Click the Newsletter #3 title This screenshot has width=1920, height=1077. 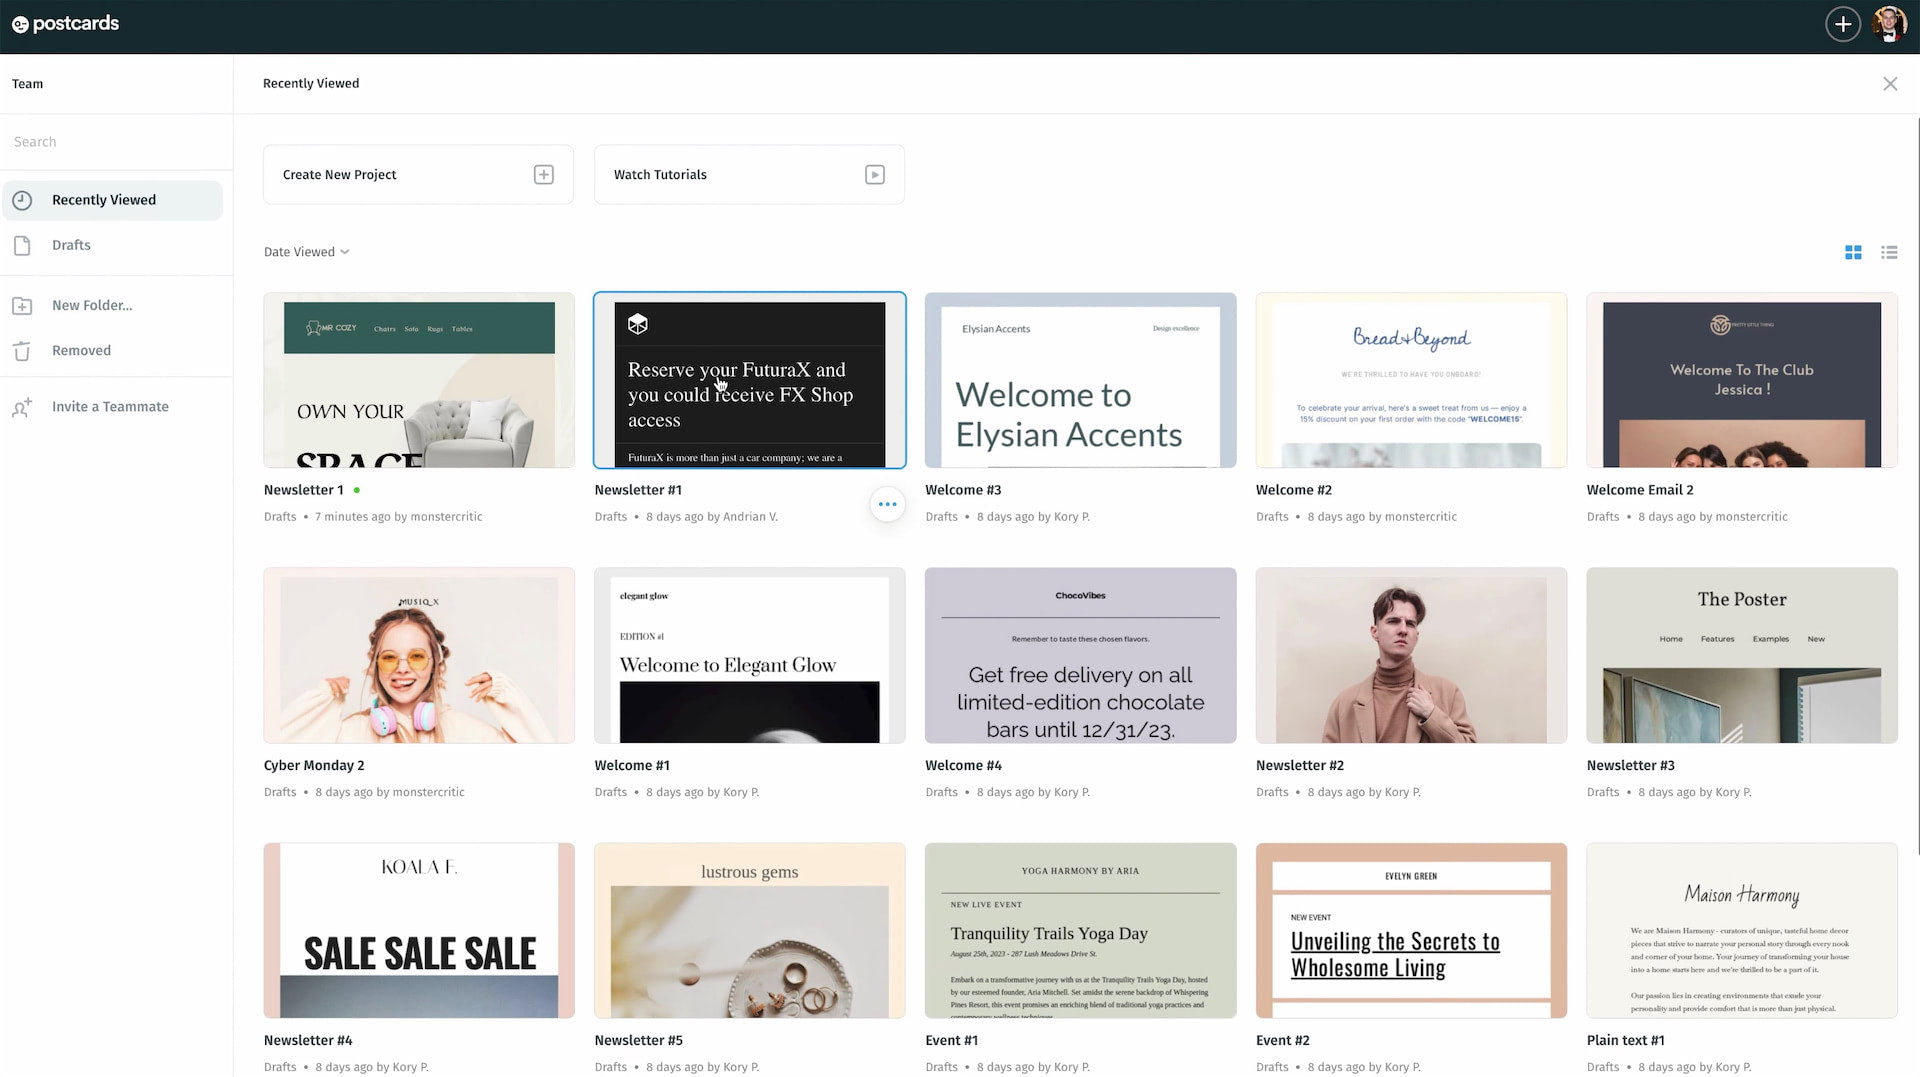point(1630,765)
